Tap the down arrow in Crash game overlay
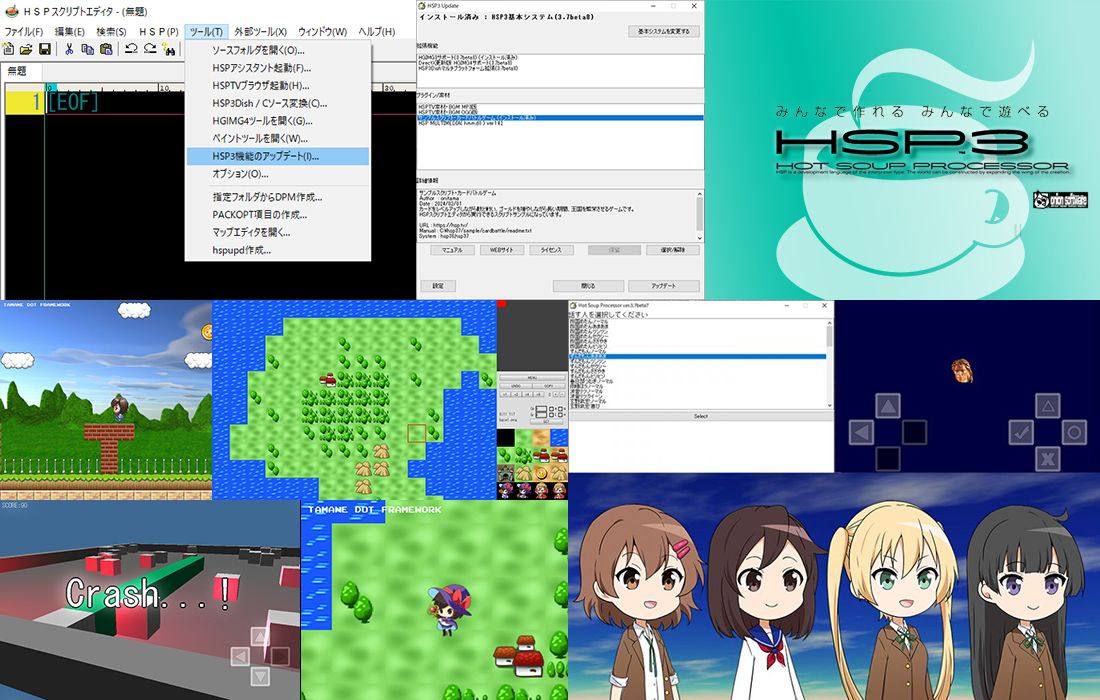 tap(260, 676)
